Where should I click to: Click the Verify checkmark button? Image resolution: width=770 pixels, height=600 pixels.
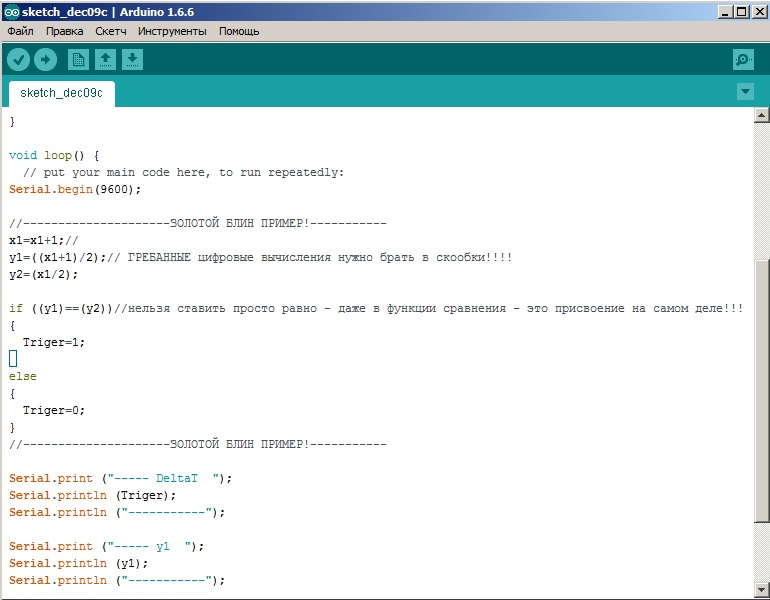(18, 60)
